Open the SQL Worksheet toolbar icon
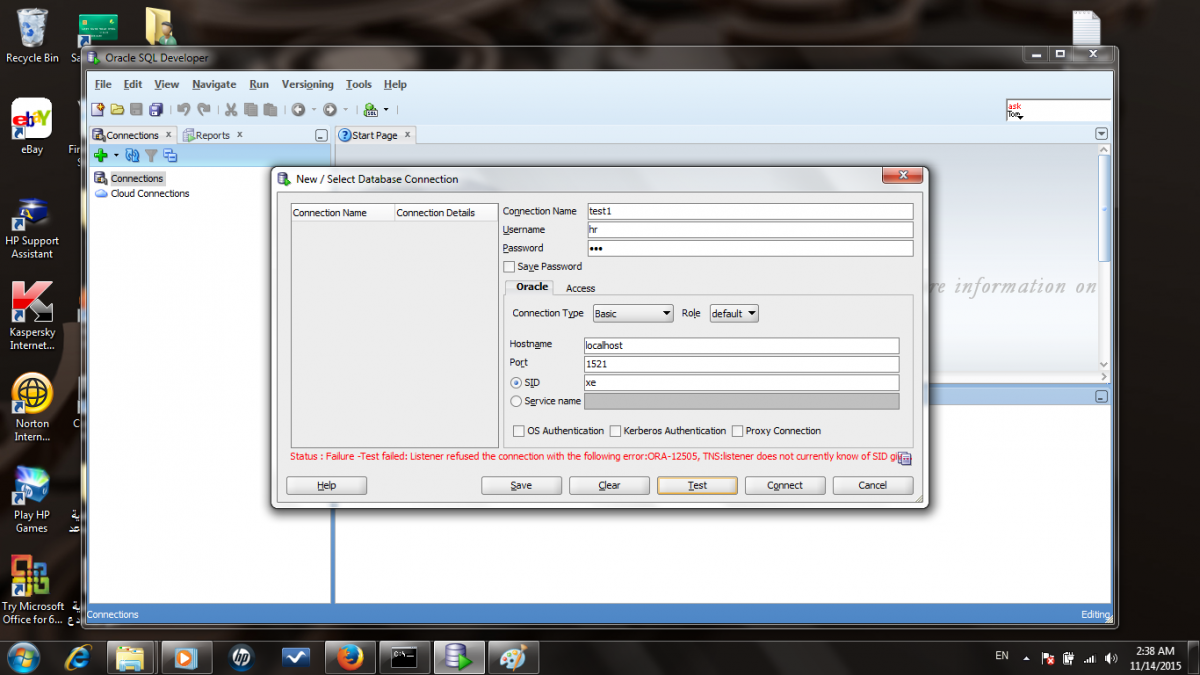 371,110
